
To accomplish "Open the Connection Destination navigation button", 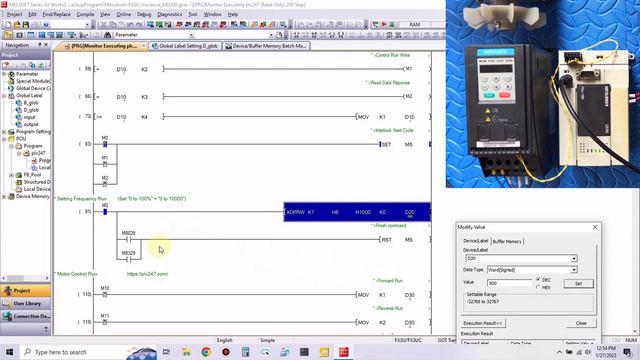I will [x=25, y=316].
